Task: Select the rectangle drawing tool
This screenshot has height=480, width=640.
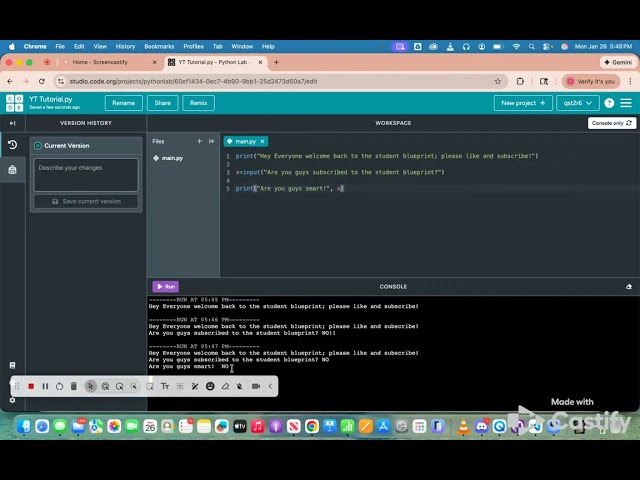Action: 150,386
